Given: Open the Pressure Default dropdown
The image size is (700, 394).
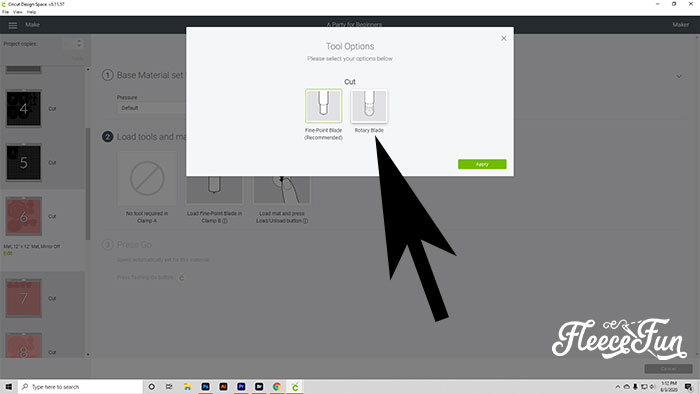Looking at the screenshot, I should pos(152,108).
